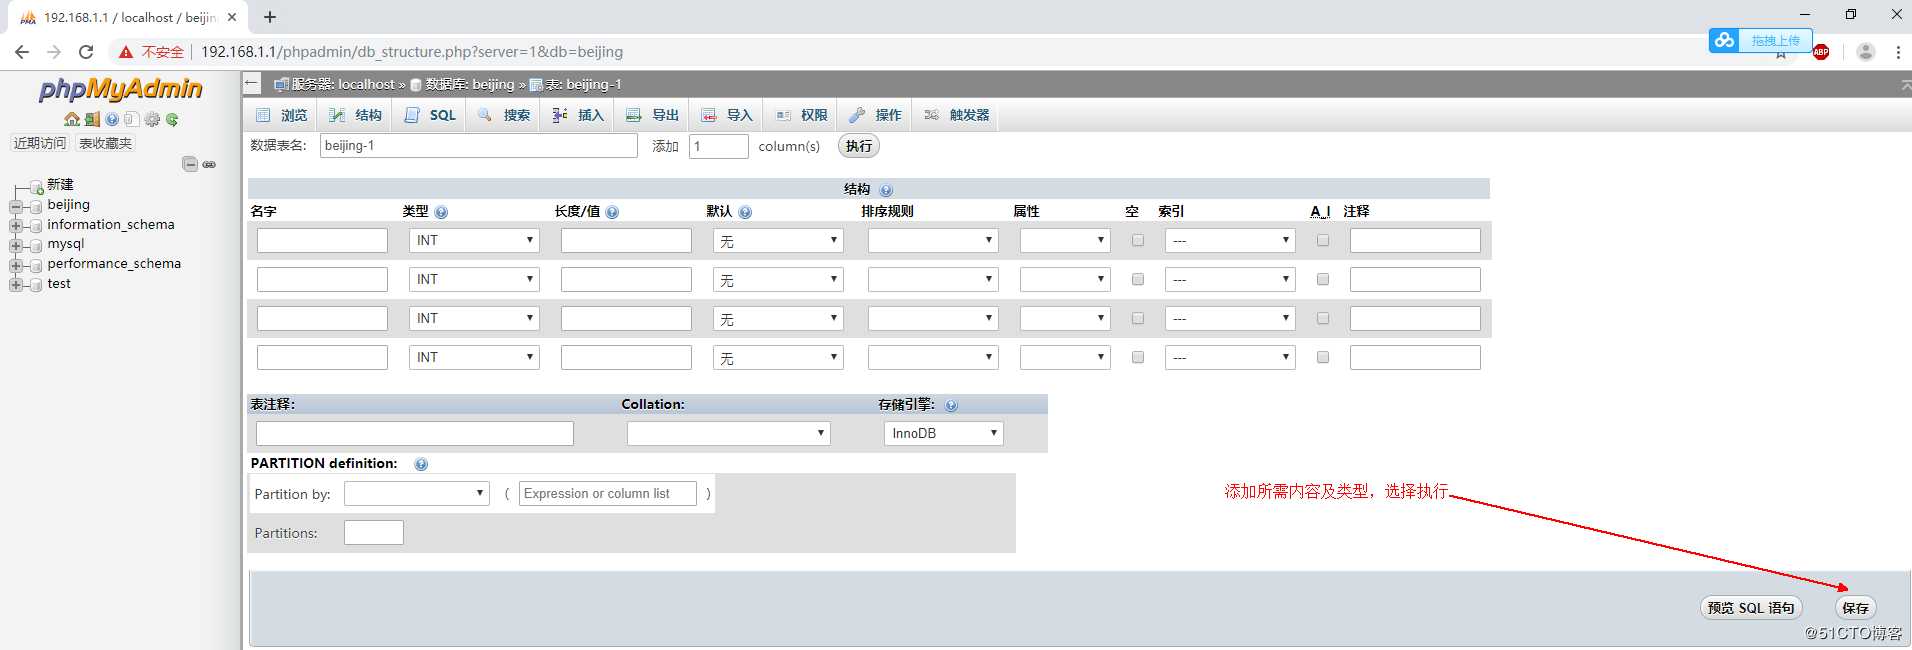Click browser reload button
The image size is (1912, 650).
point(86,52)
